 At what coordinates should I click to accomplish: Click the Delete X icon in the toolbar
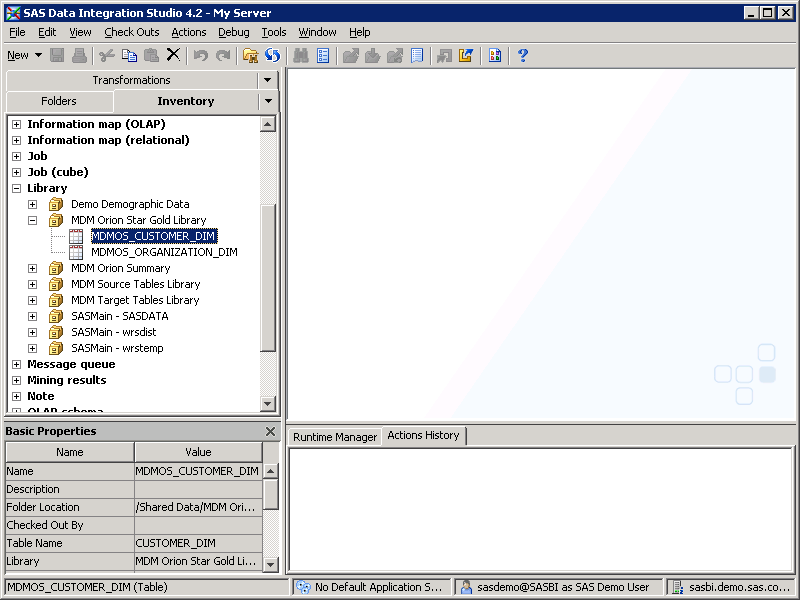pos(172,56)
